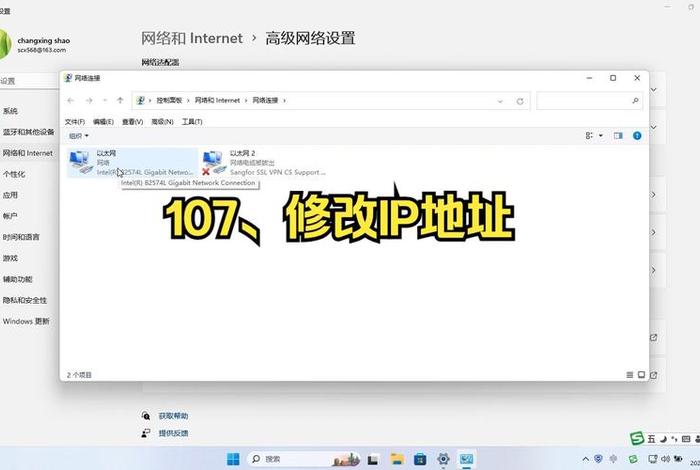Click the 2 个项目 status text
The image size is (700, 470).
[79, 375]
